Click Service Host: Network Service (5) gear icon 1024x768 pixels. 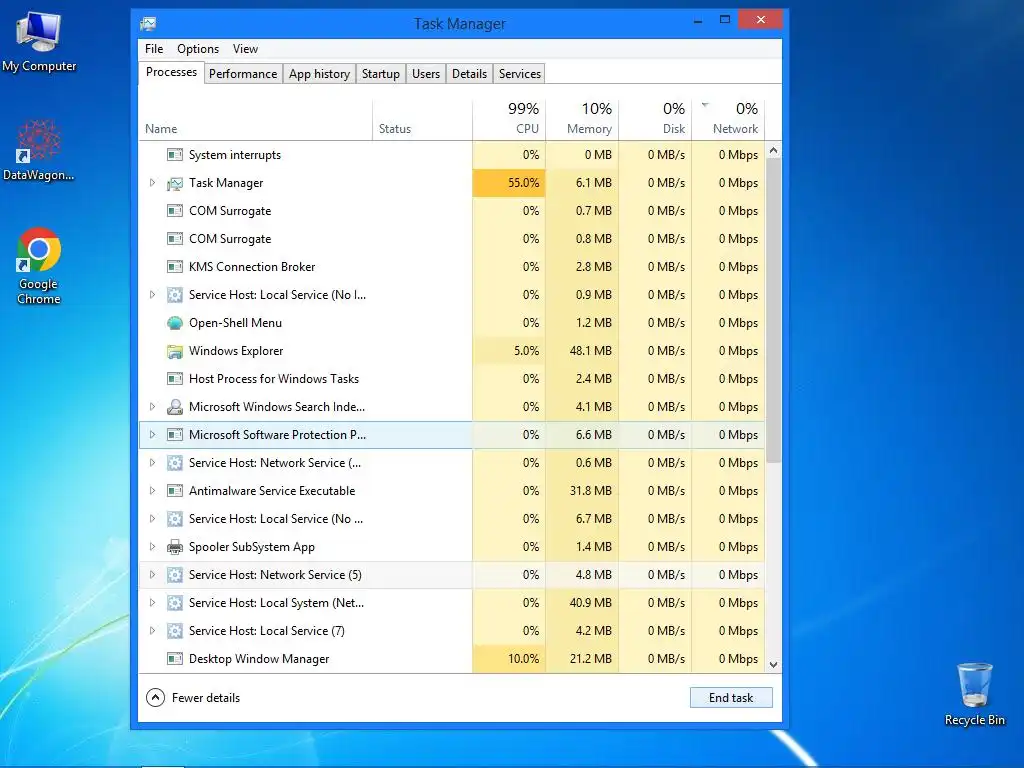(x=174, y=575)
